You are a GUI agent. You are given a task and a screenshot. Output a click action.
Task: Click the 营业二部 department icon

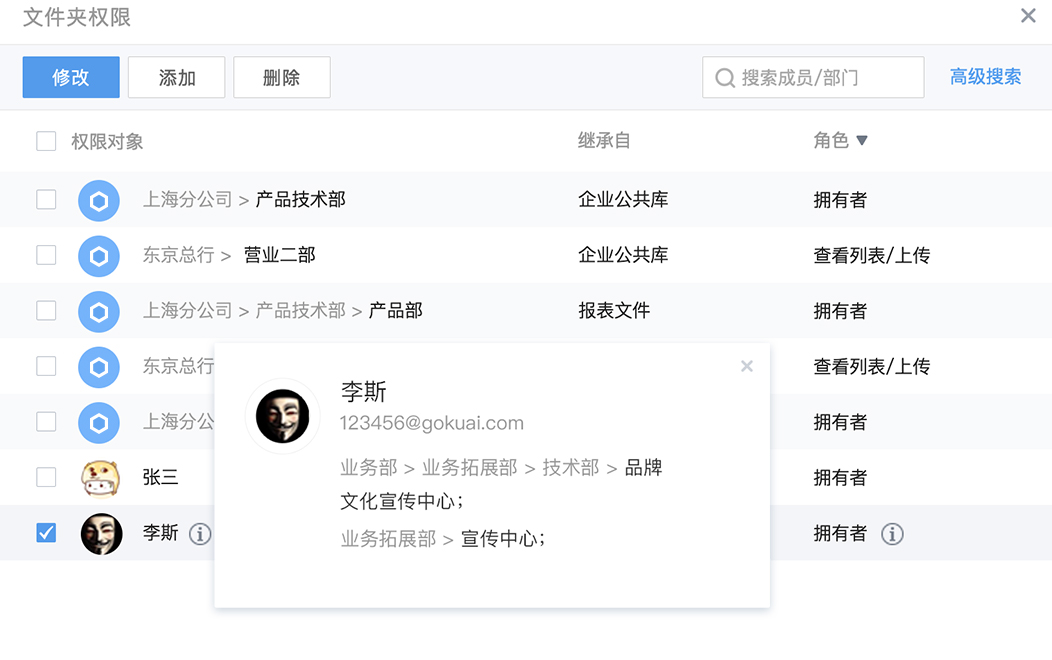[99, 256]
